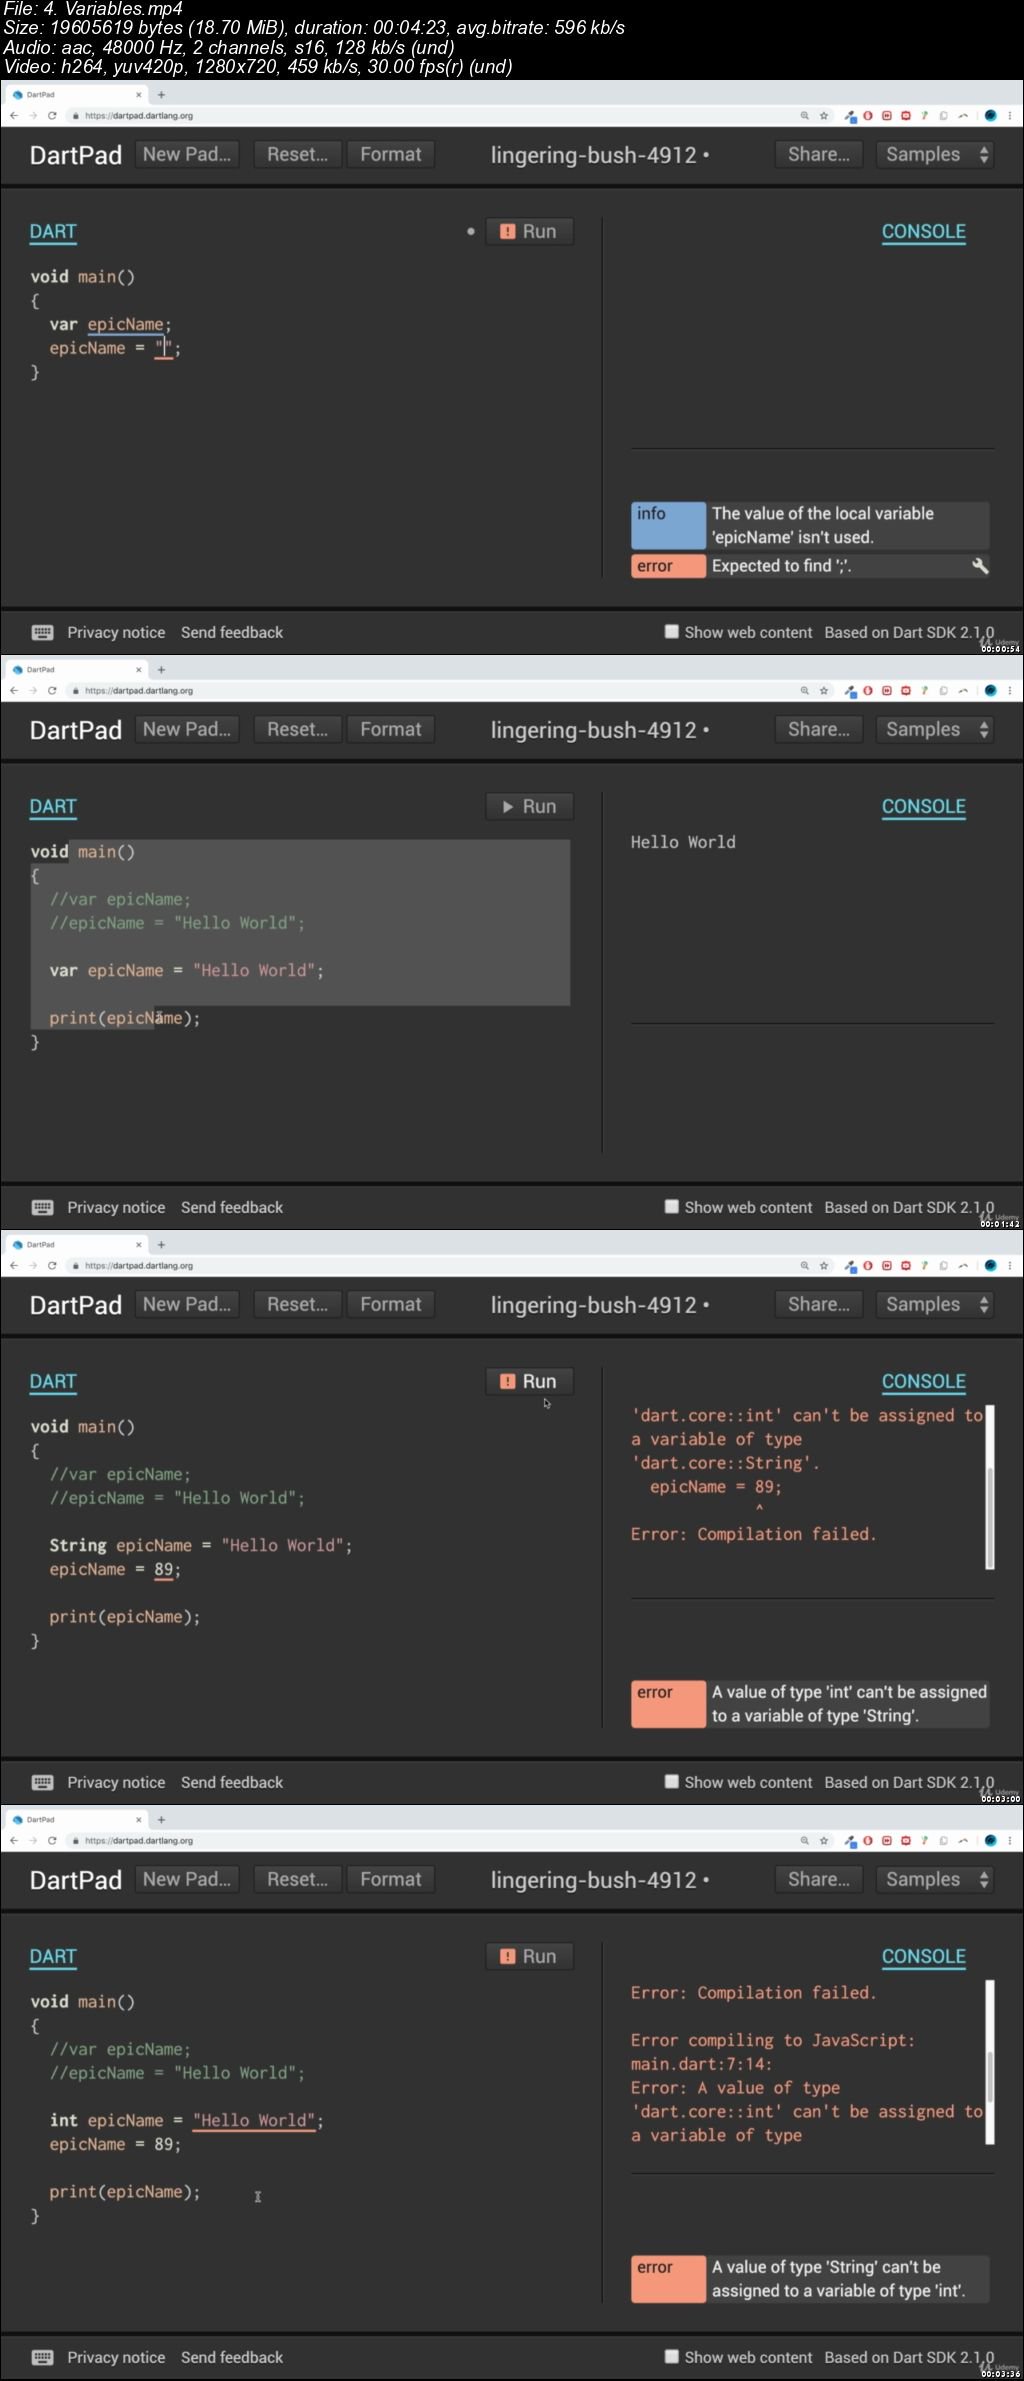Image resolution: width=1024 pixels, height=2381 pixels.
Task: Click the bookmark star icon in the 00:00:54 frame
Action: point(824,116)
